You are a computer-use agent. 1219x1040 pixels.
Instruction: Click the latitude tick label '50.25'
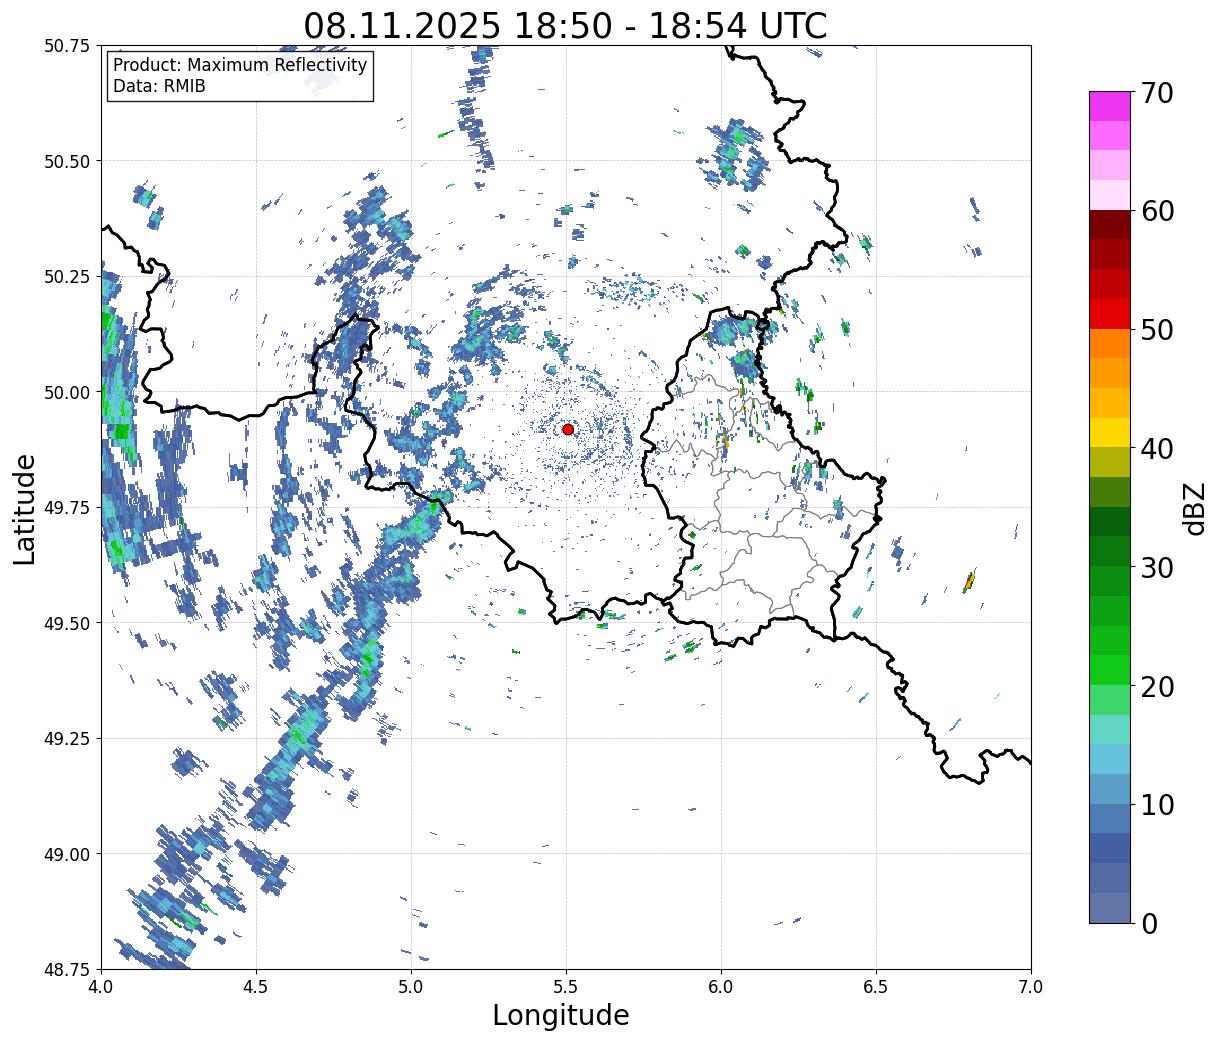point(66,277)
